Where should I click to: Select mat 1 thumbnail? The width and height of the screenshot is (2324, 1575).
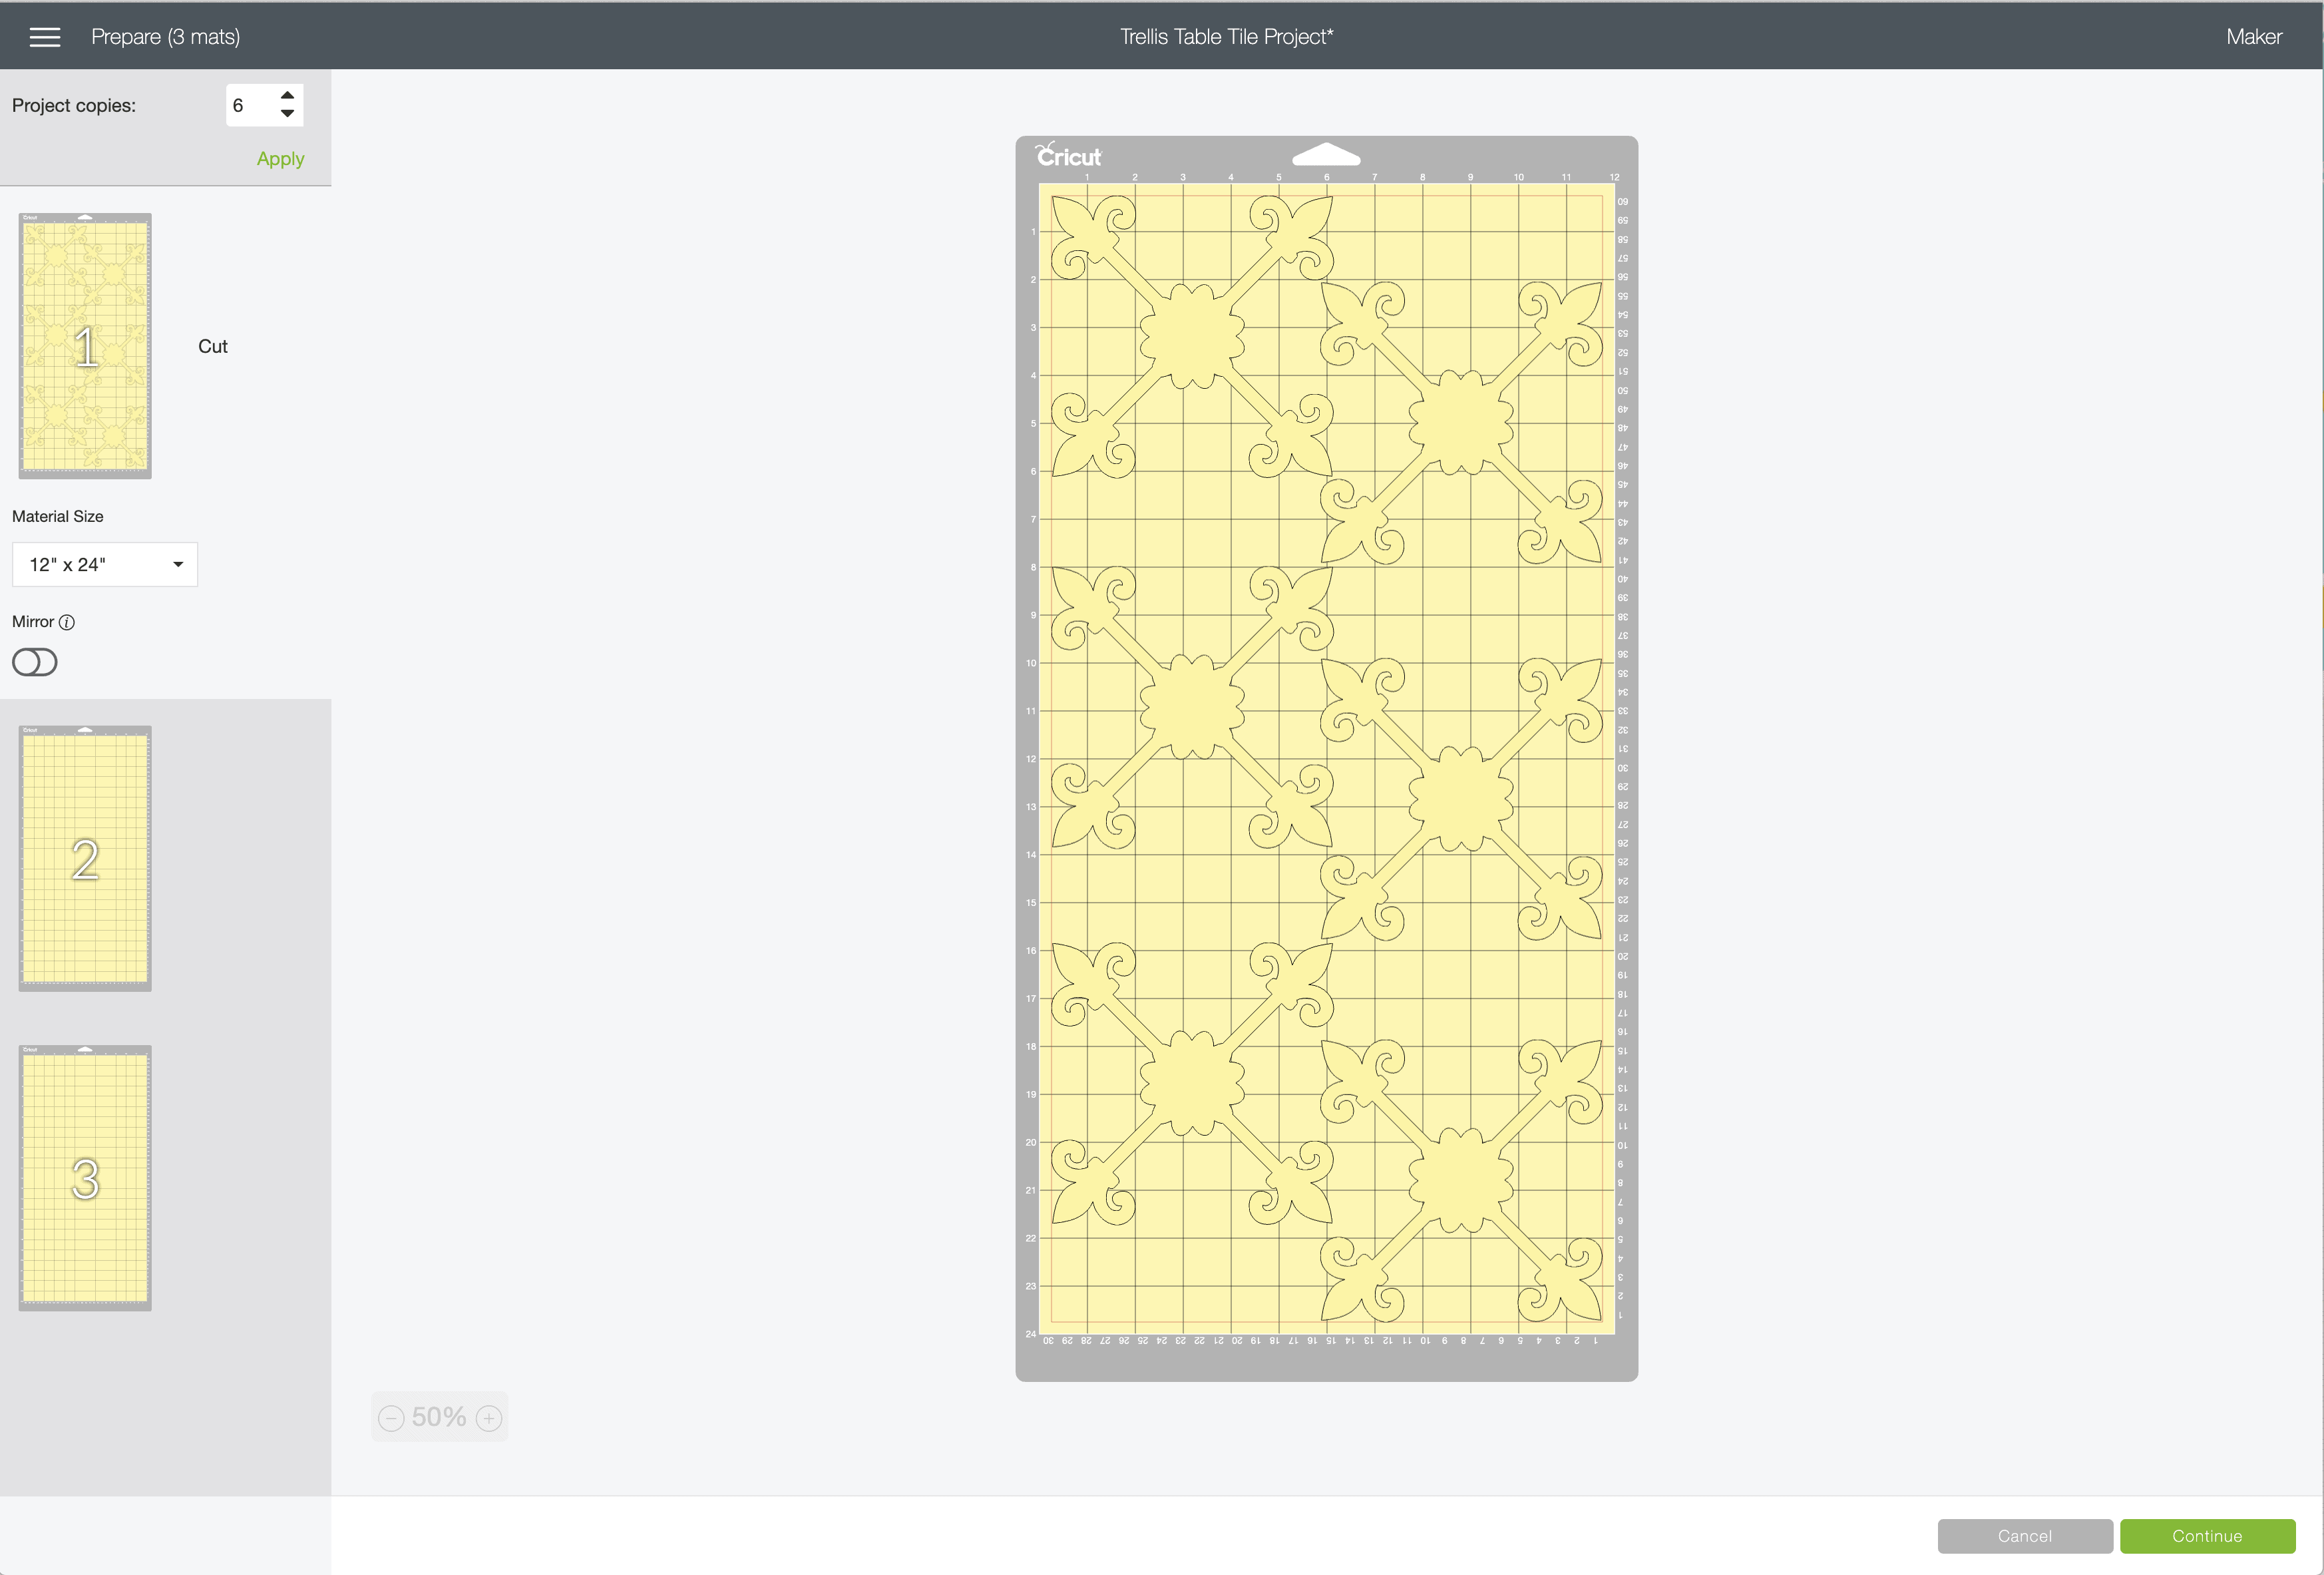tap(85, 346)
